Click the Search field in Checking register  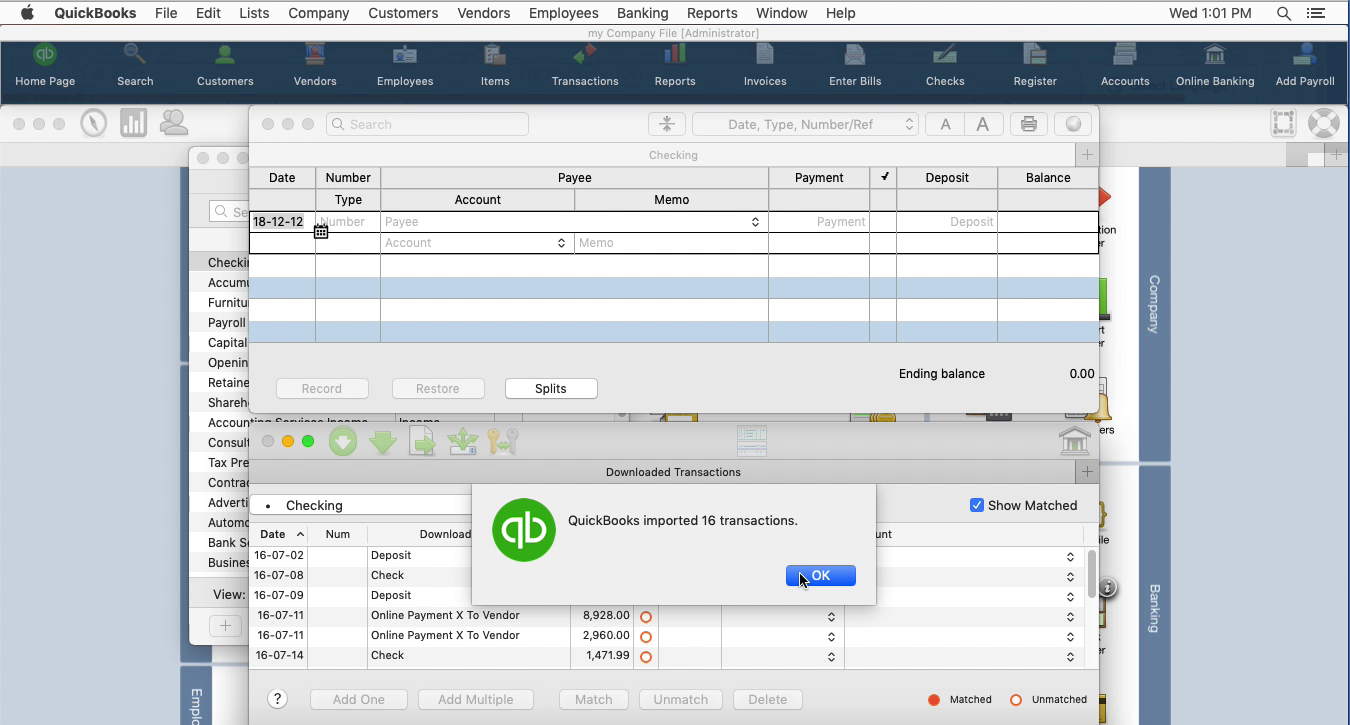point(427,124)
